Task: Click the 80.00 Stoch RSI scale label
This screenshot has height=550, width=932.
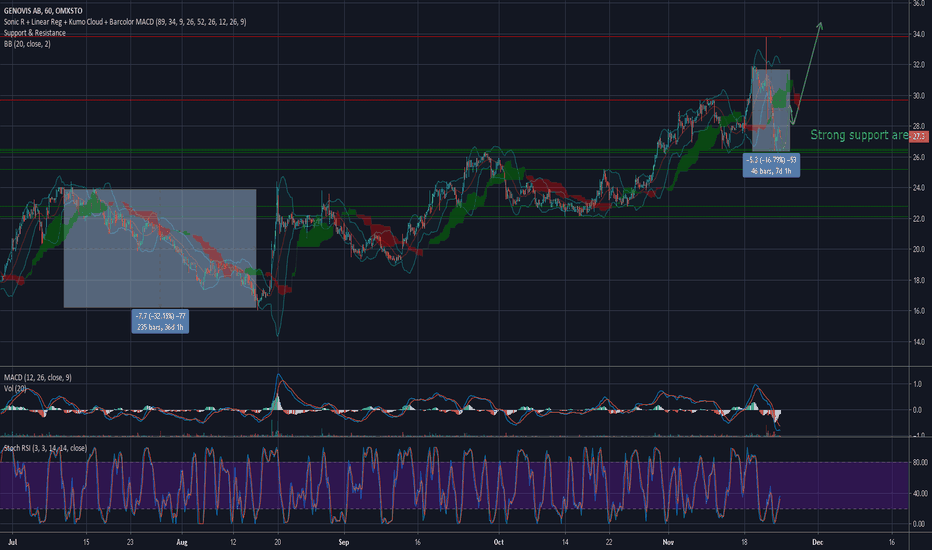Action: point(920,463)
